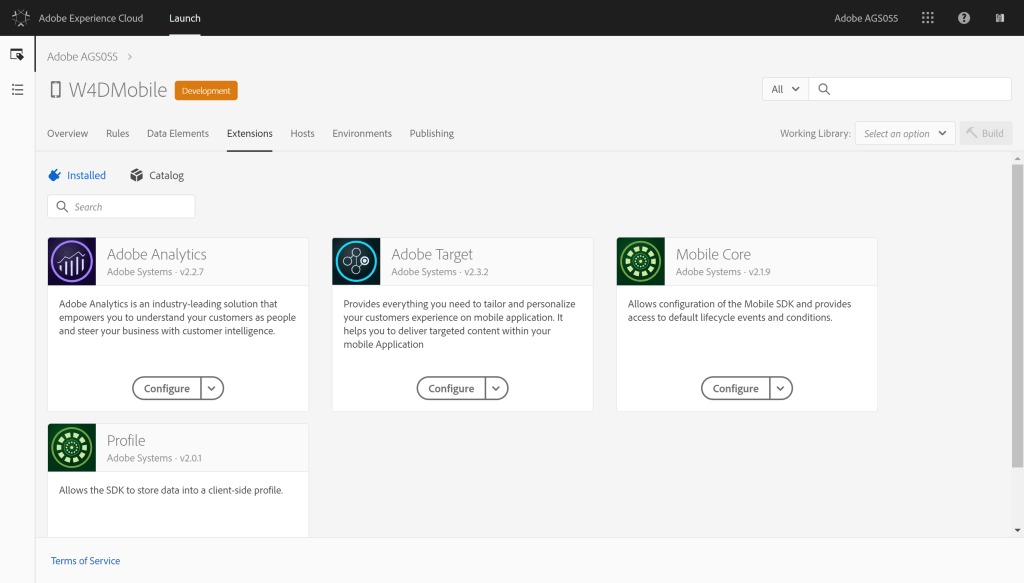1024x583 pixels.
Task: Click the Adobe AGS055 breadcrumb link
Action: pos(82,57)
